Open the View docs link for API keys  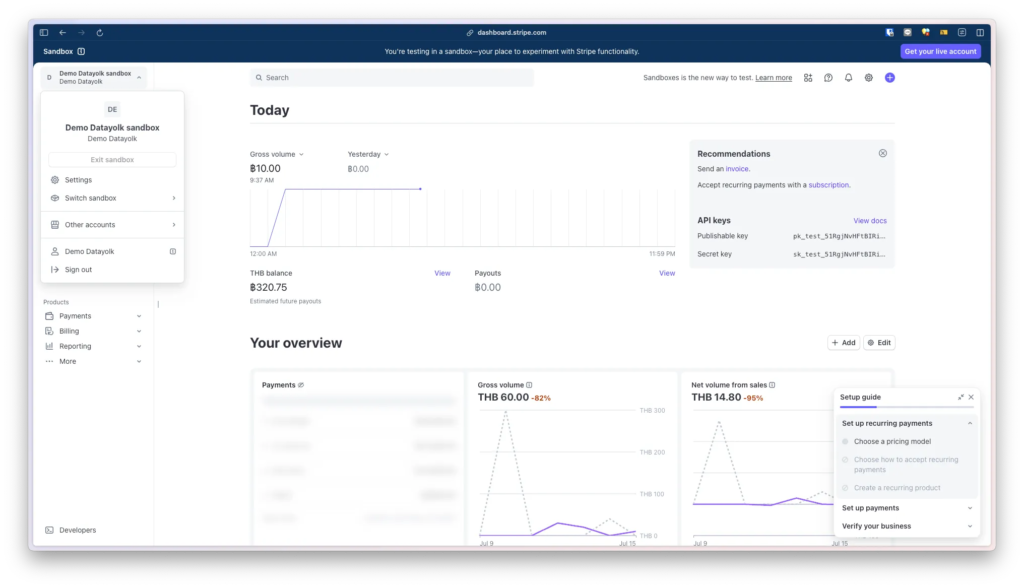click(x=870, y=221)
